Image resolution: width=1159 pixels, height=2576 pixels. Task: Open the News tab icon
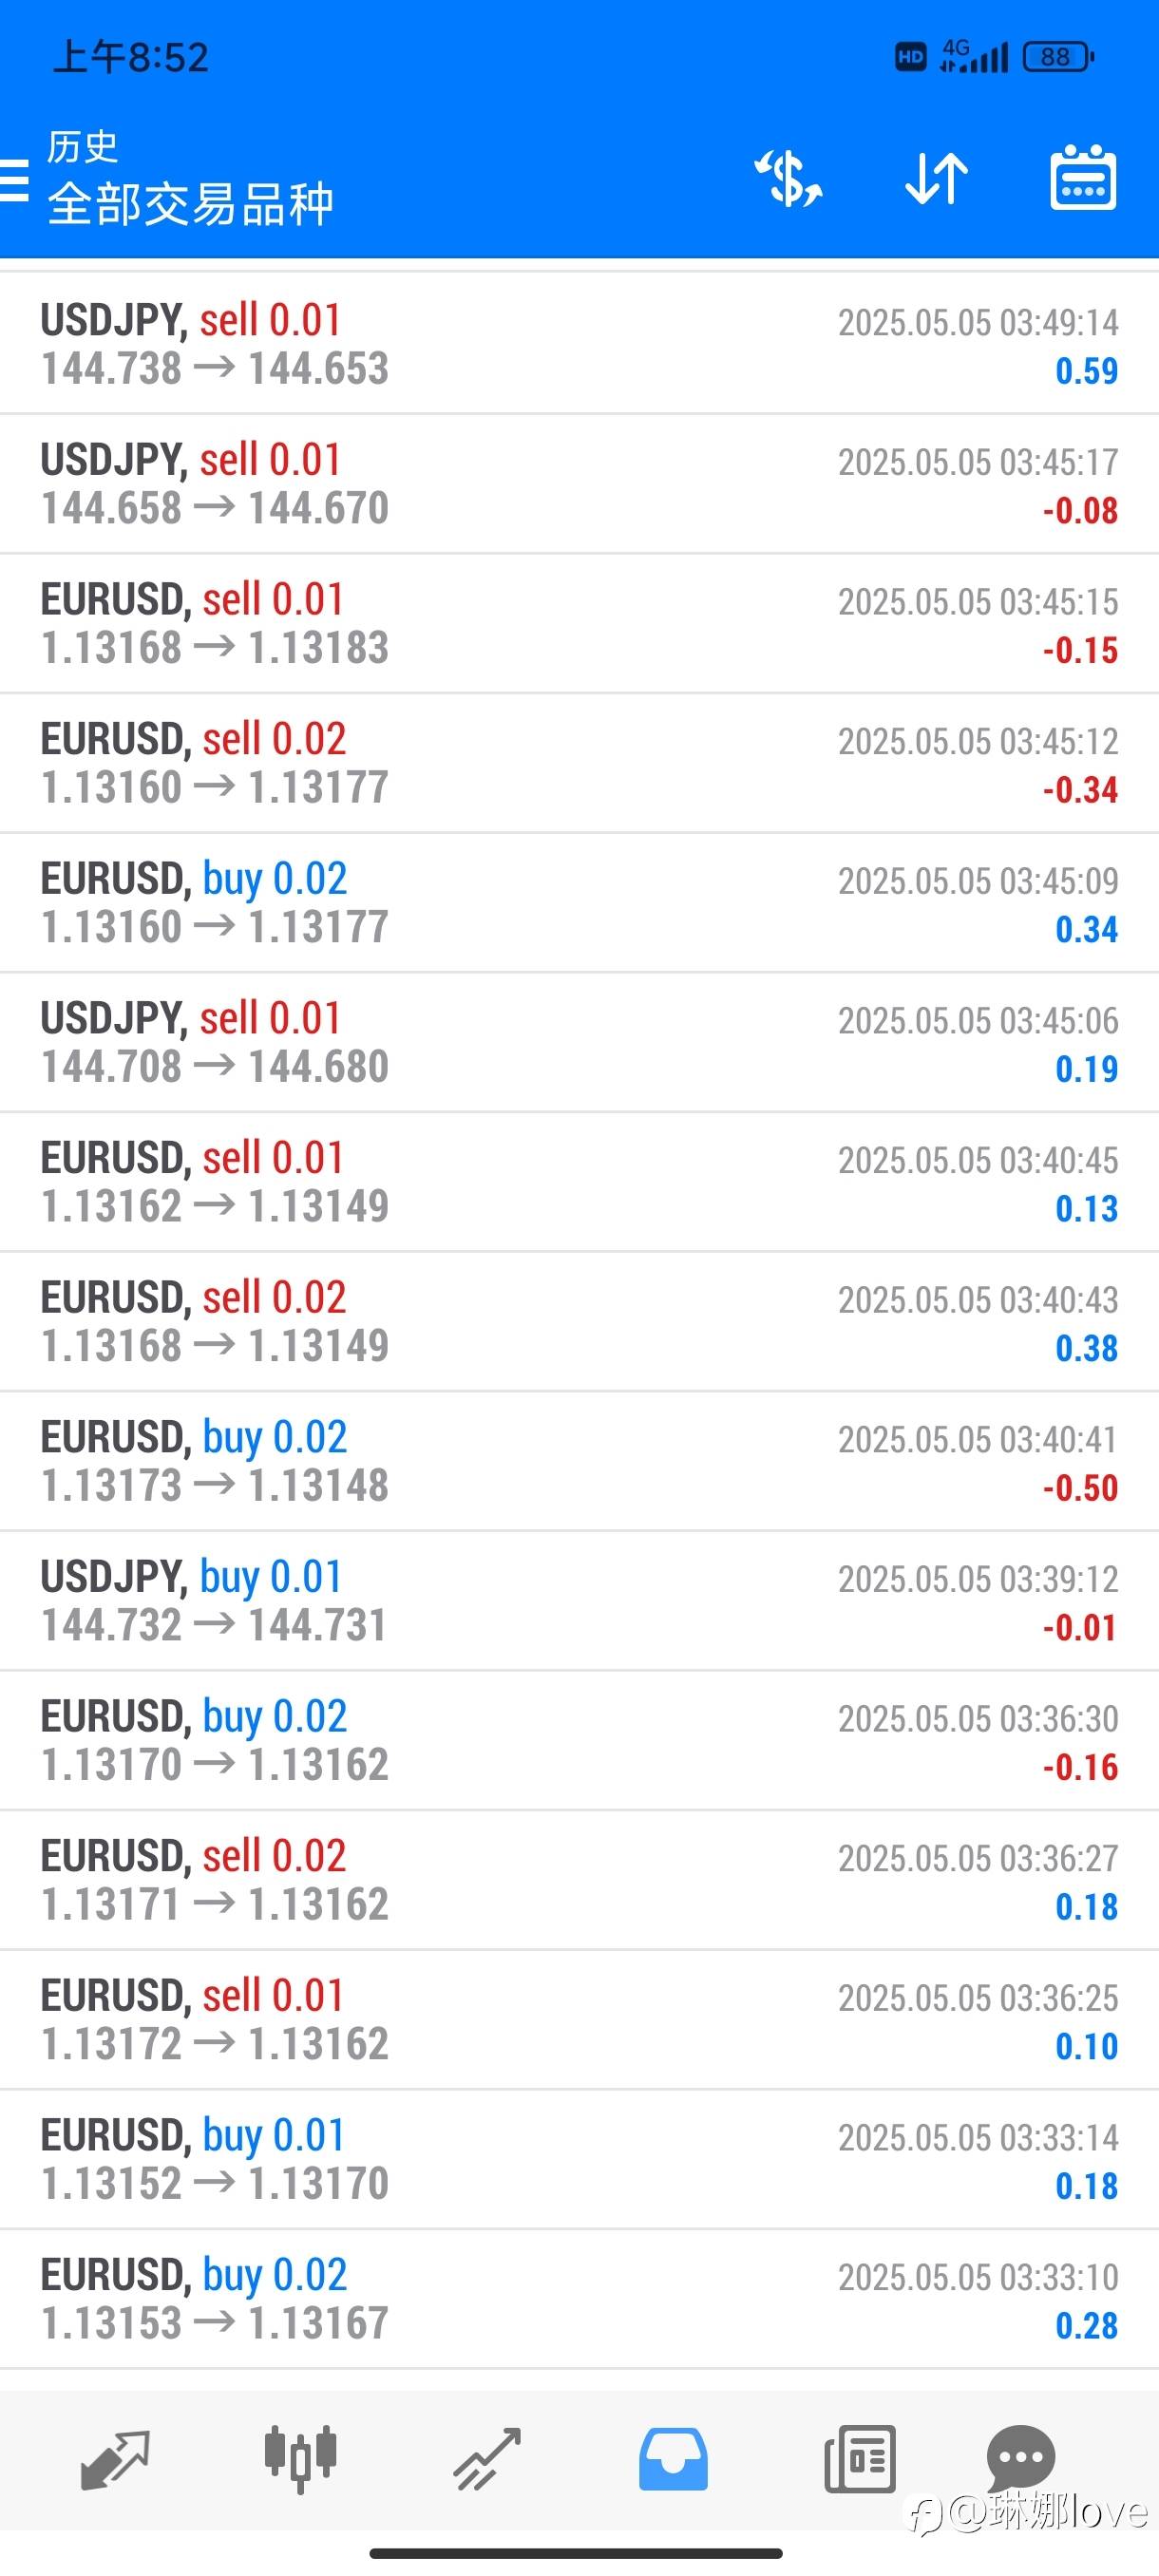(859, 2459)
